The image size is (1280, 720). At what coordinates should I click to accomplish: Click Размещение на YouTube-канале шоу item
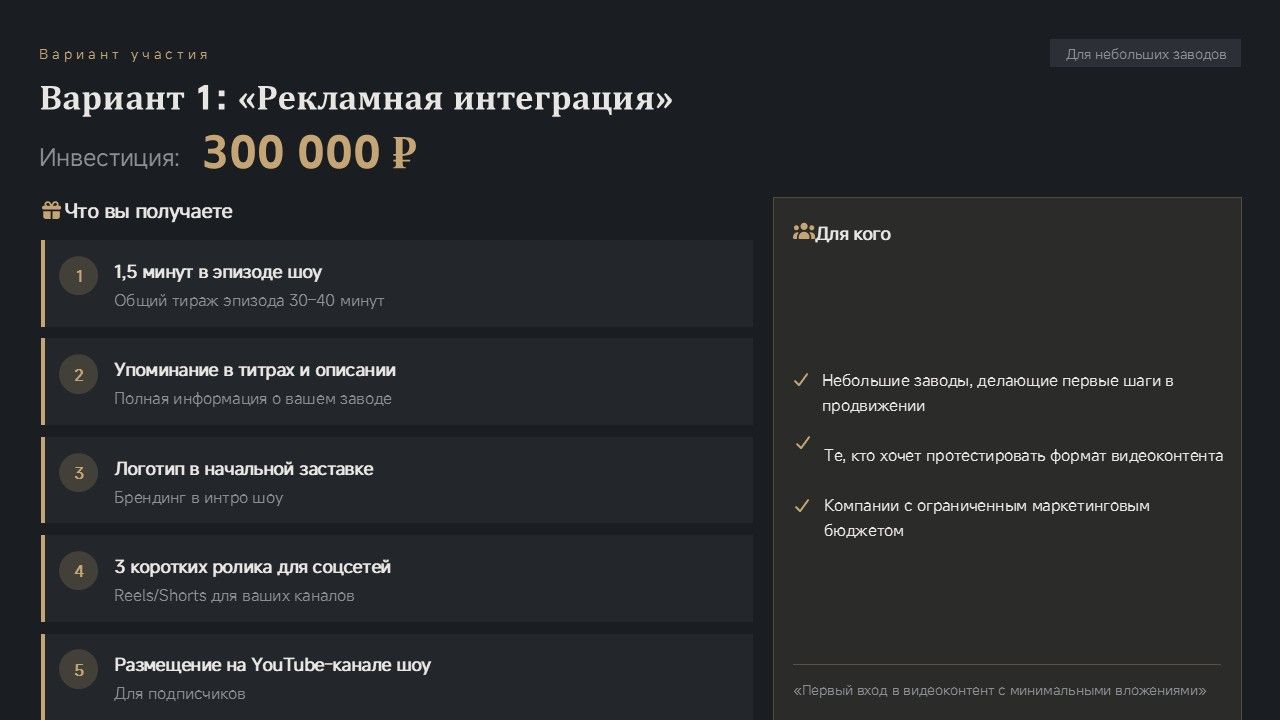pyautogui.click(x=272, y=665)
